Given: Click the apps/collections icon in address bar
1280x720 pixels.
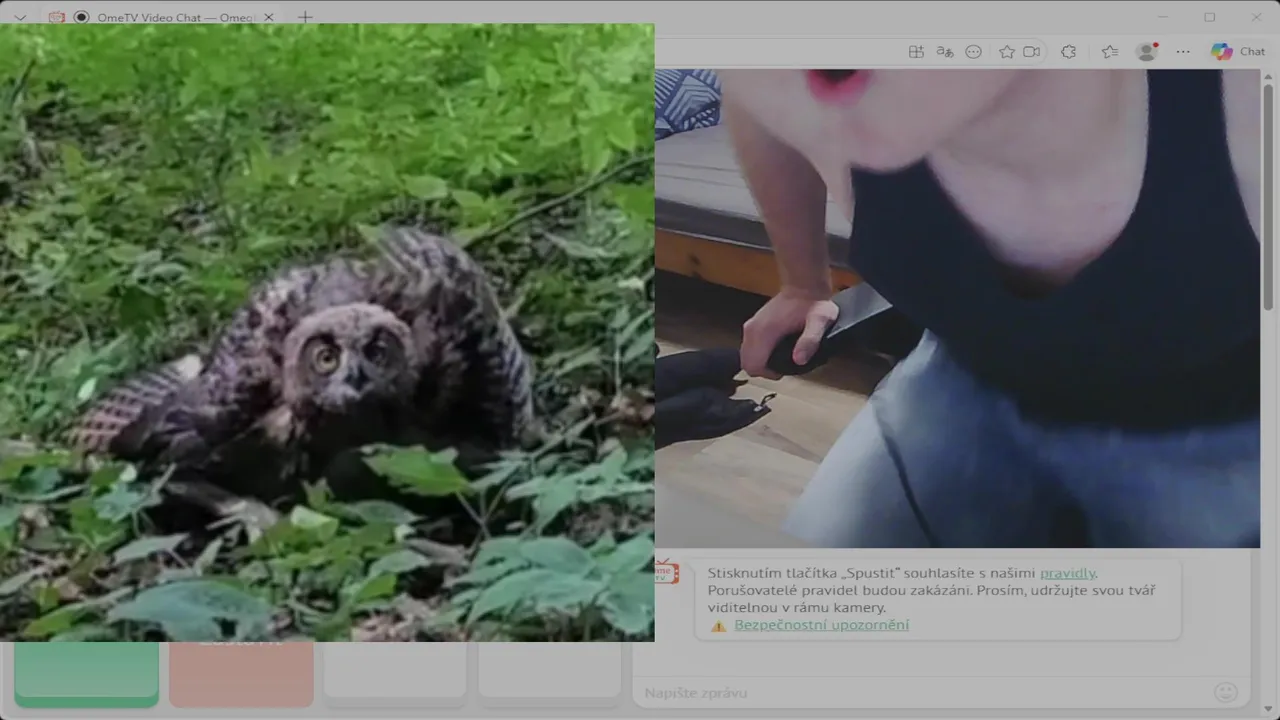Looking at the screenshot, I should (x=916, y=52).
